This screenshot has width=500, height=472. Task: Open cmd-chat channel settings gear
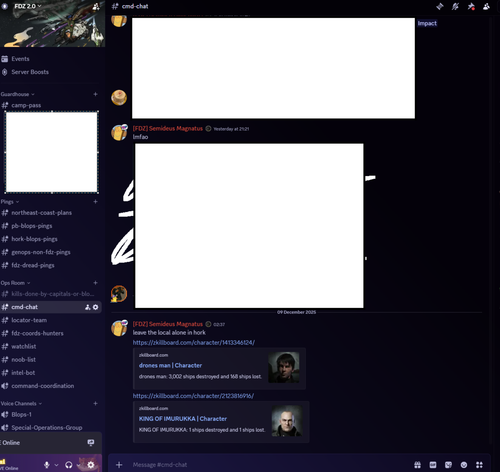point(95,307)
